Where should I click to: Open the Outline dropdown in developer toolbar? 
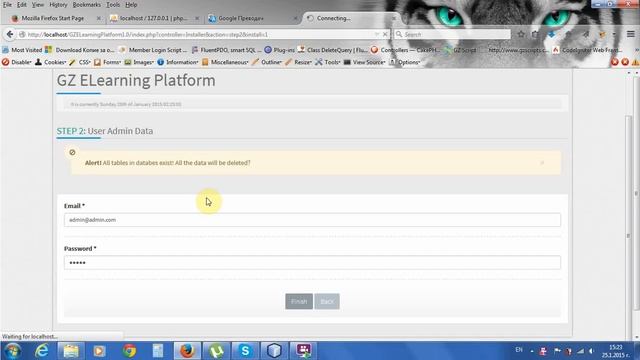coord(267,62)
